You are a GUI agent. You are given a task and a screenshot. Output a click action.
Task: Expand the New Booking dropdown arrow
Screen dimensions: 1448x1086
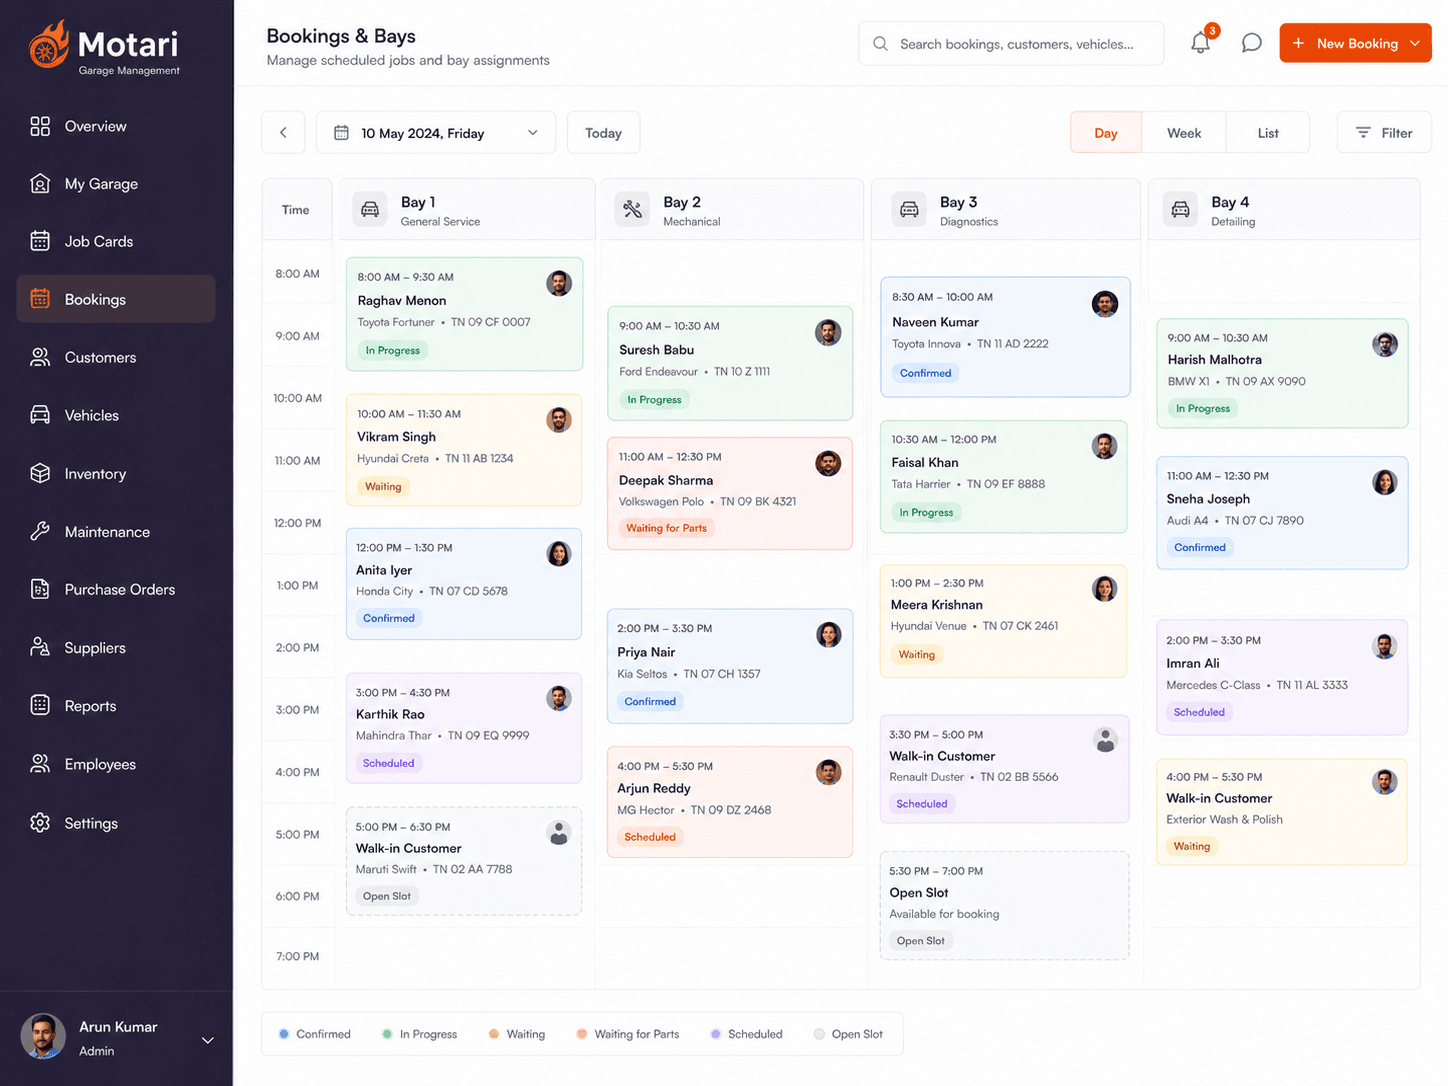tap(1415, 43)
